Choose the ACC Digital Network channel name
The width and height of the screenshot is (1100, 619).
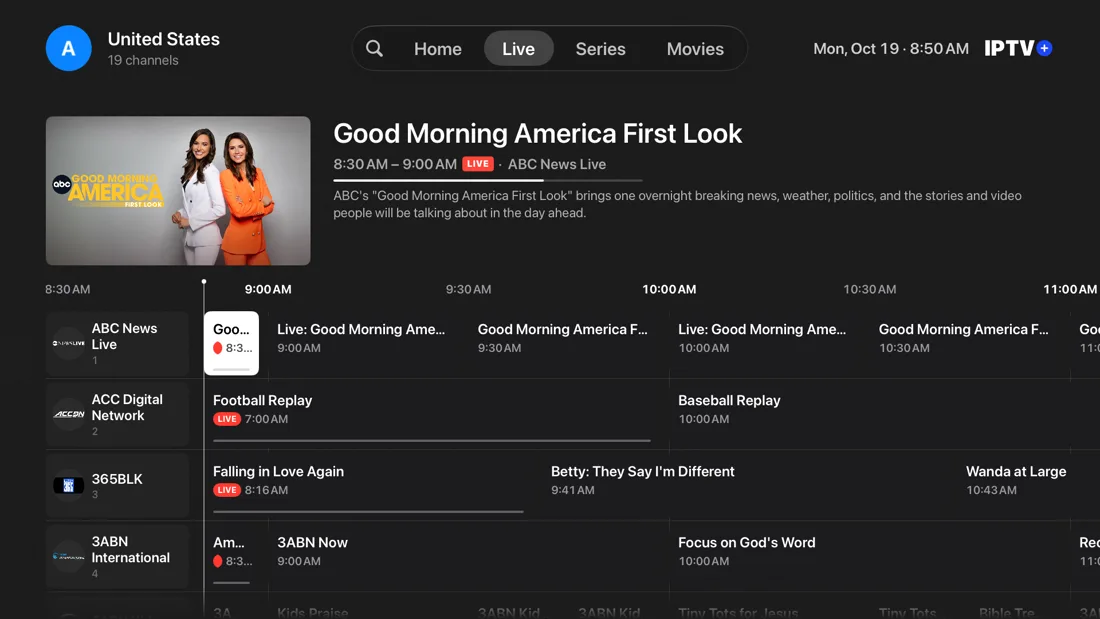pyautogui.click(x=127, y=407)
